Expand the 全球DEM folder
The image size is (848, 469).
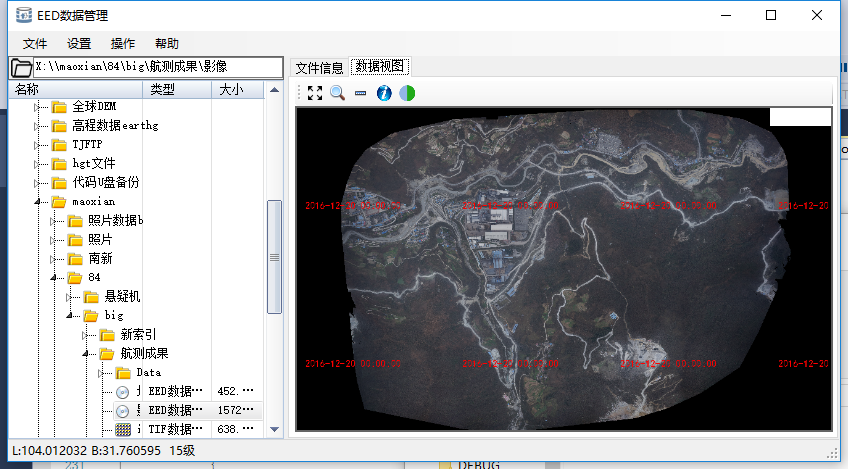(37, 107)
